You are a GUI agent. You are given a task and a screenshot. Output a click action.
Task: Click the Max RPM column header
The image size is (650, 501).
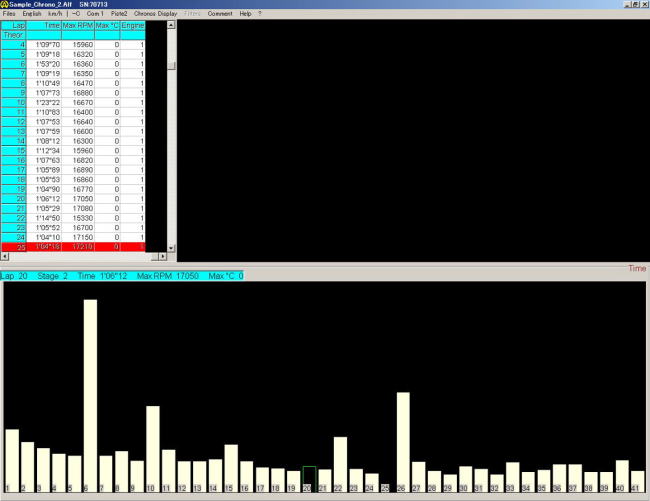[78, 26]
